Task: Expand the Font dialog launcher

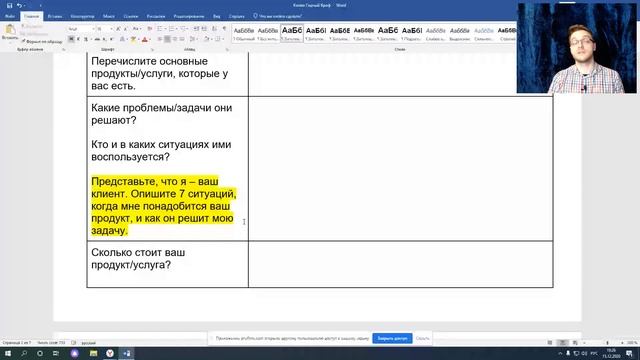Action: 152,49
